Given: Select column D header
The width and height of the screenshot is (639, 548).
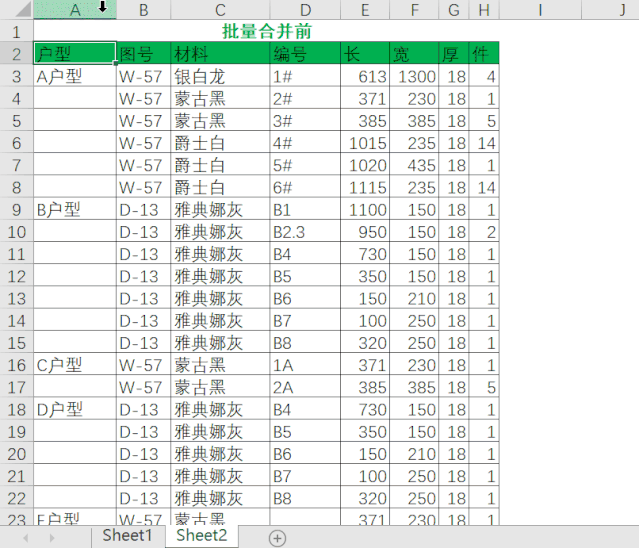Looking at the screenshot, I should pos(305,10).
